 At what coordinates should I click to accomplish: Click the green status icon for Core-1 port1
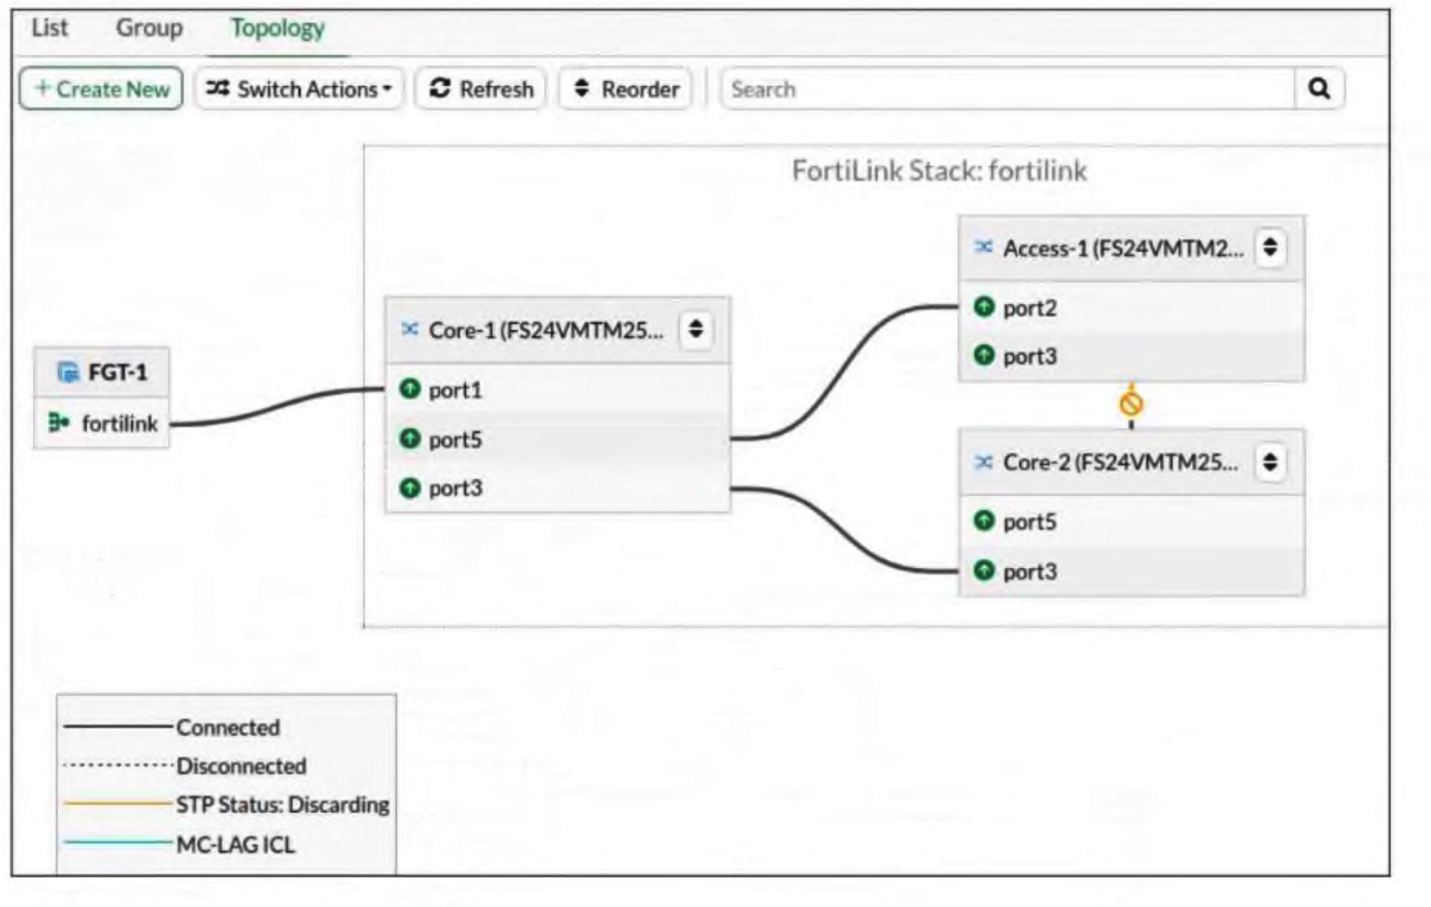(410, 389)
